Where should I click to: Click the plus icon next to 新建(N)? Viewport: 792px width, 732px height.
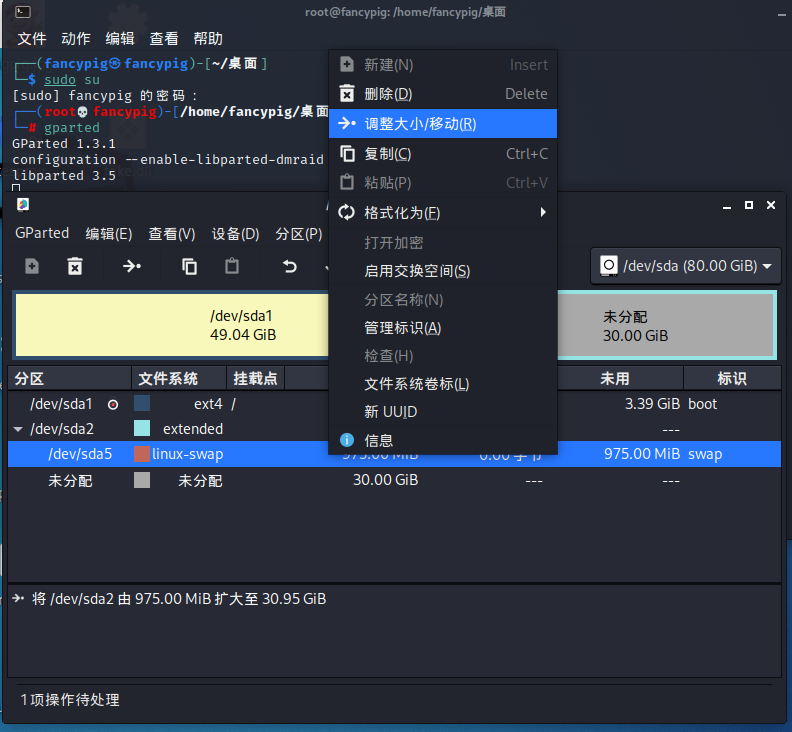pyautogui.click(x=347, y=64)
